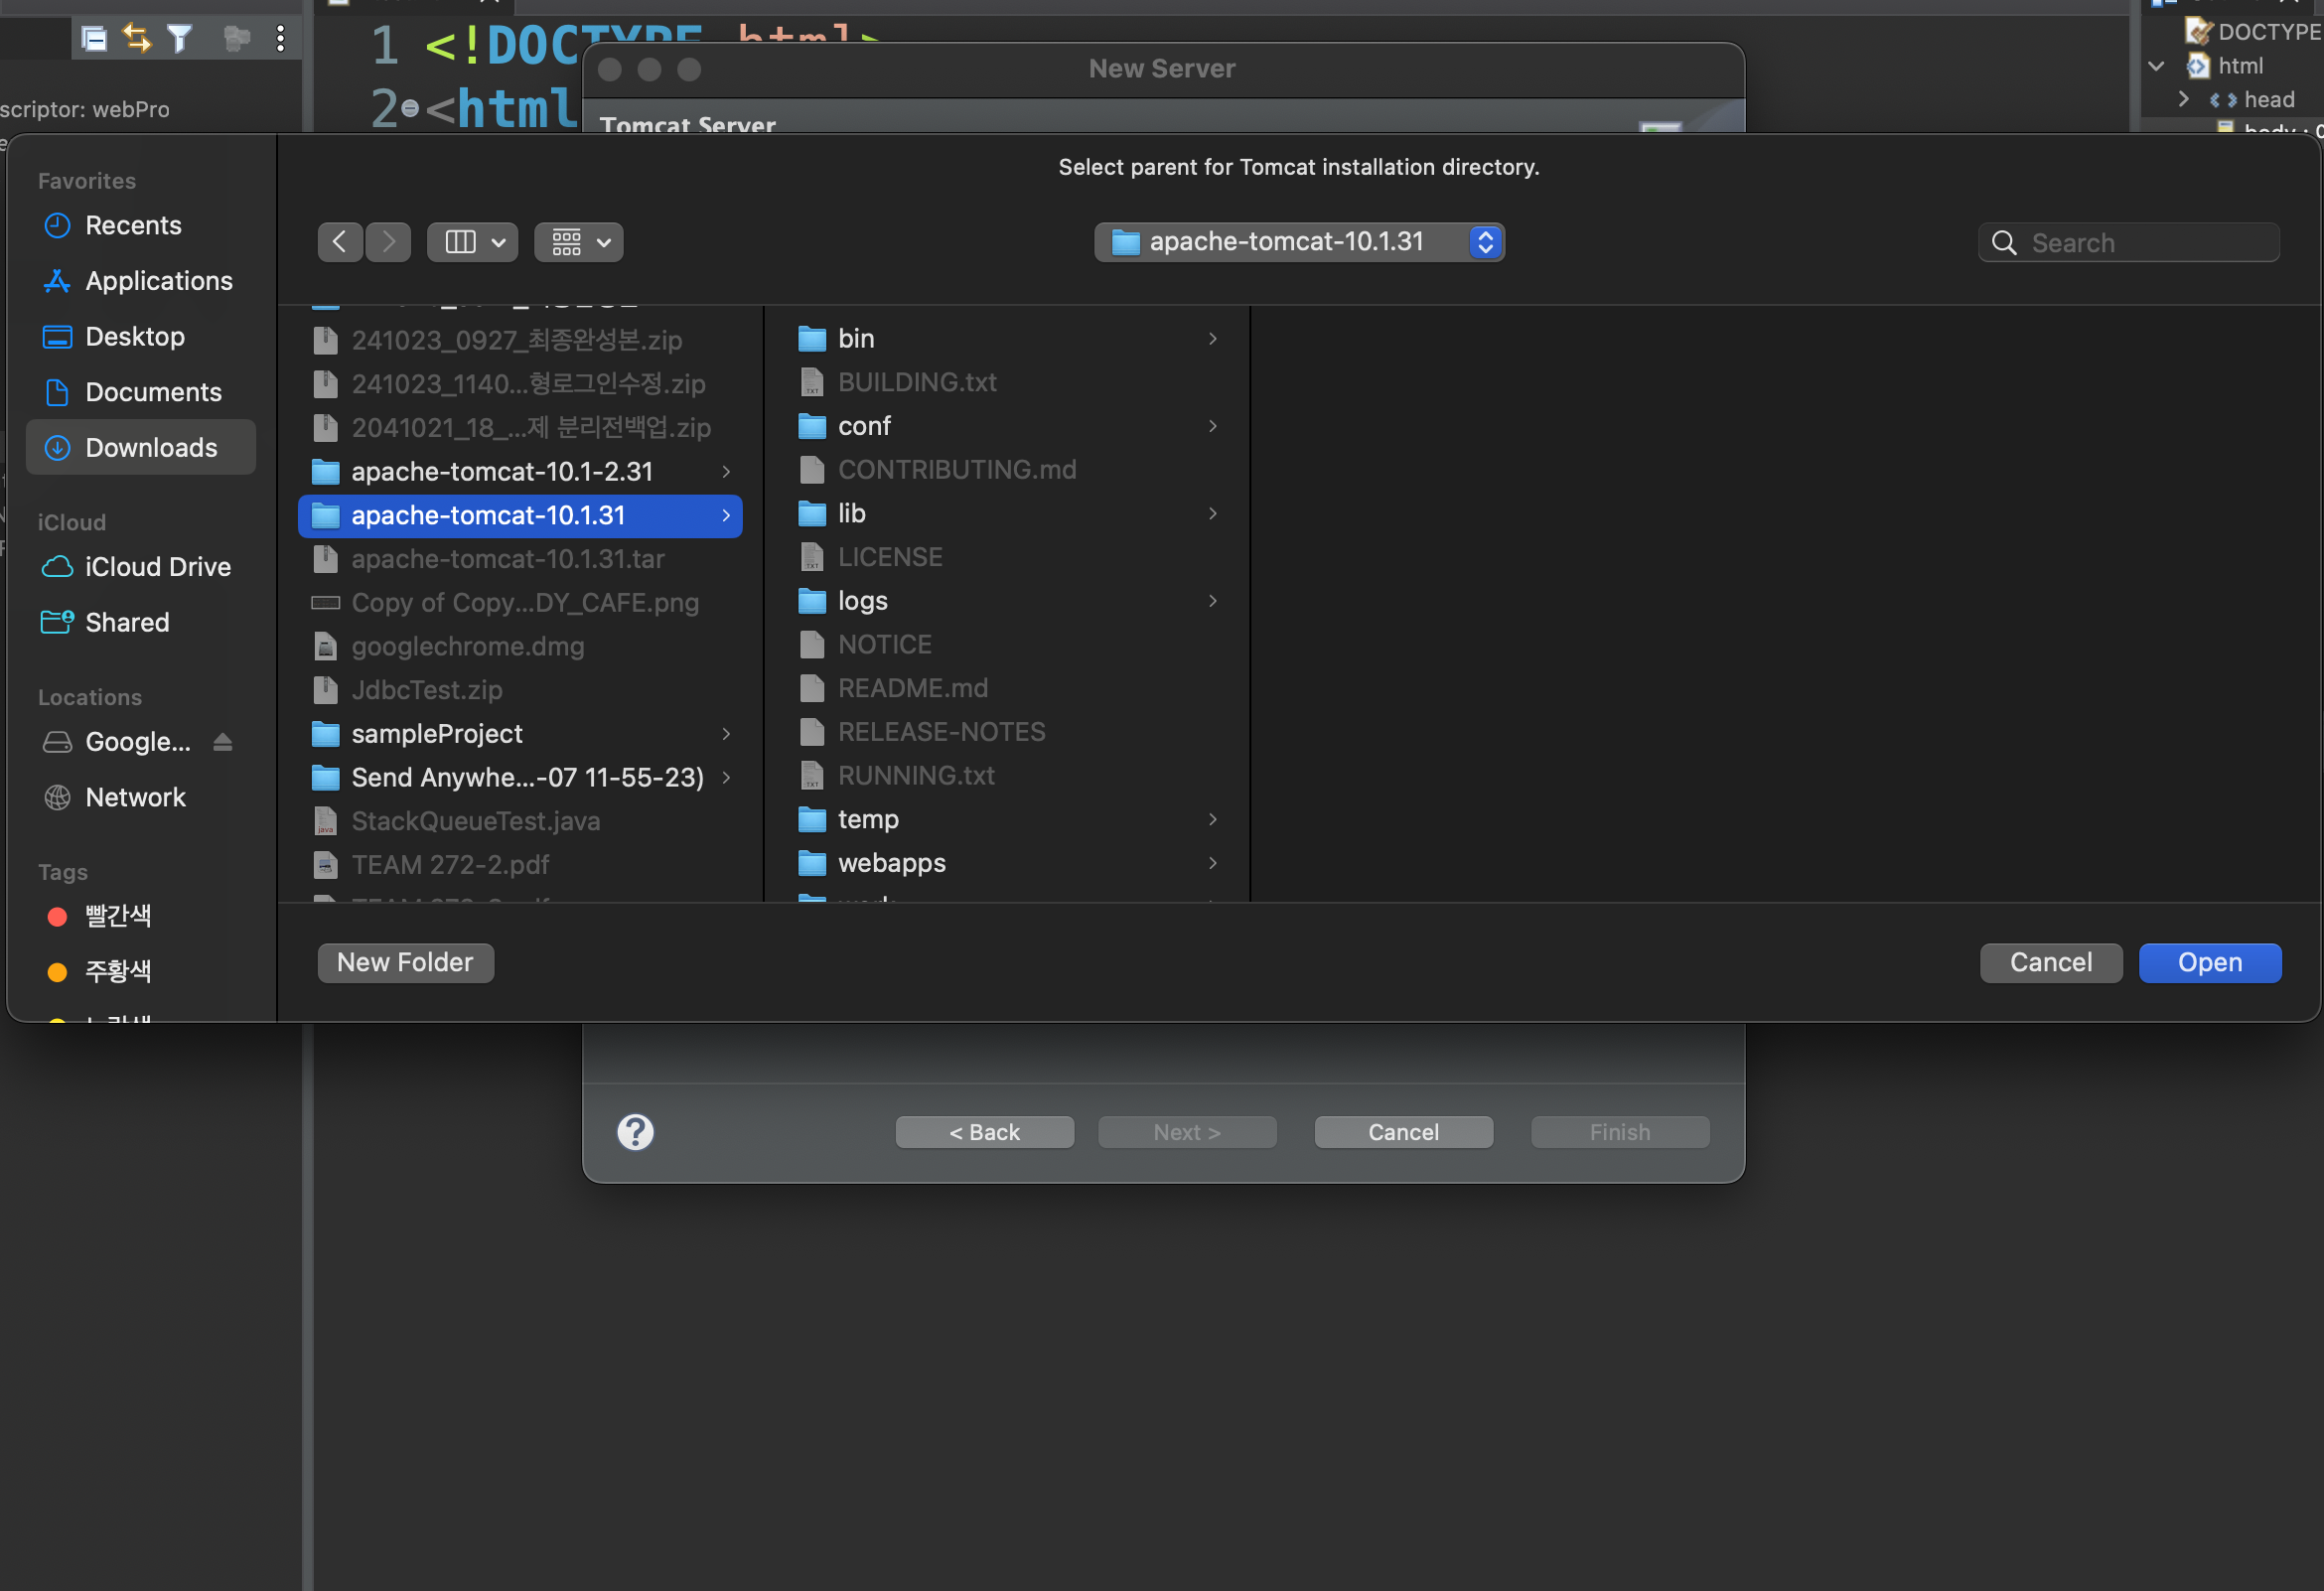Select Applications in Favorites sidebar
Image resolution: width=2324 pixels, height=1591 pixels.
[x=141, y=281]
